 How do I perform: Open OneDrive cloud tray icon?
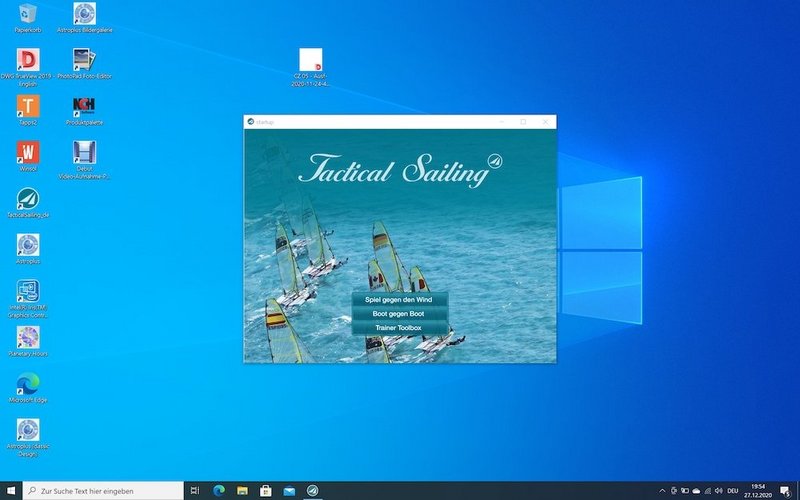pos(696,491)
